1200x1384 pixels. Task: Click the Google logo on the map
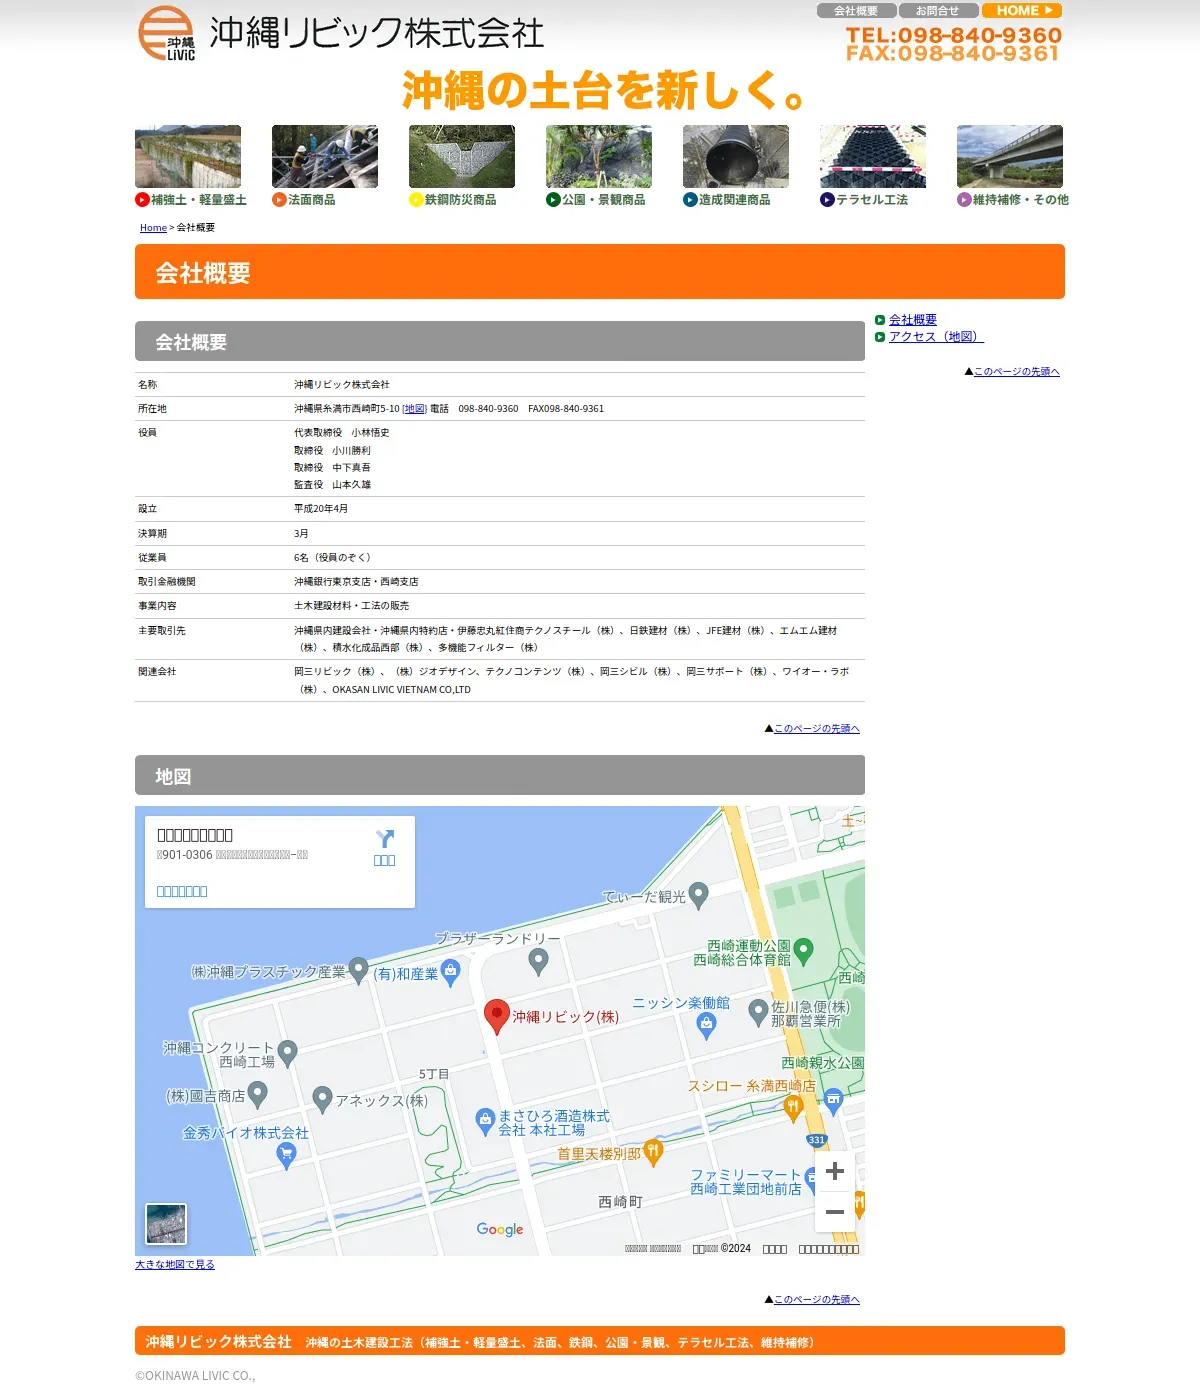[x=500, y=1229]
